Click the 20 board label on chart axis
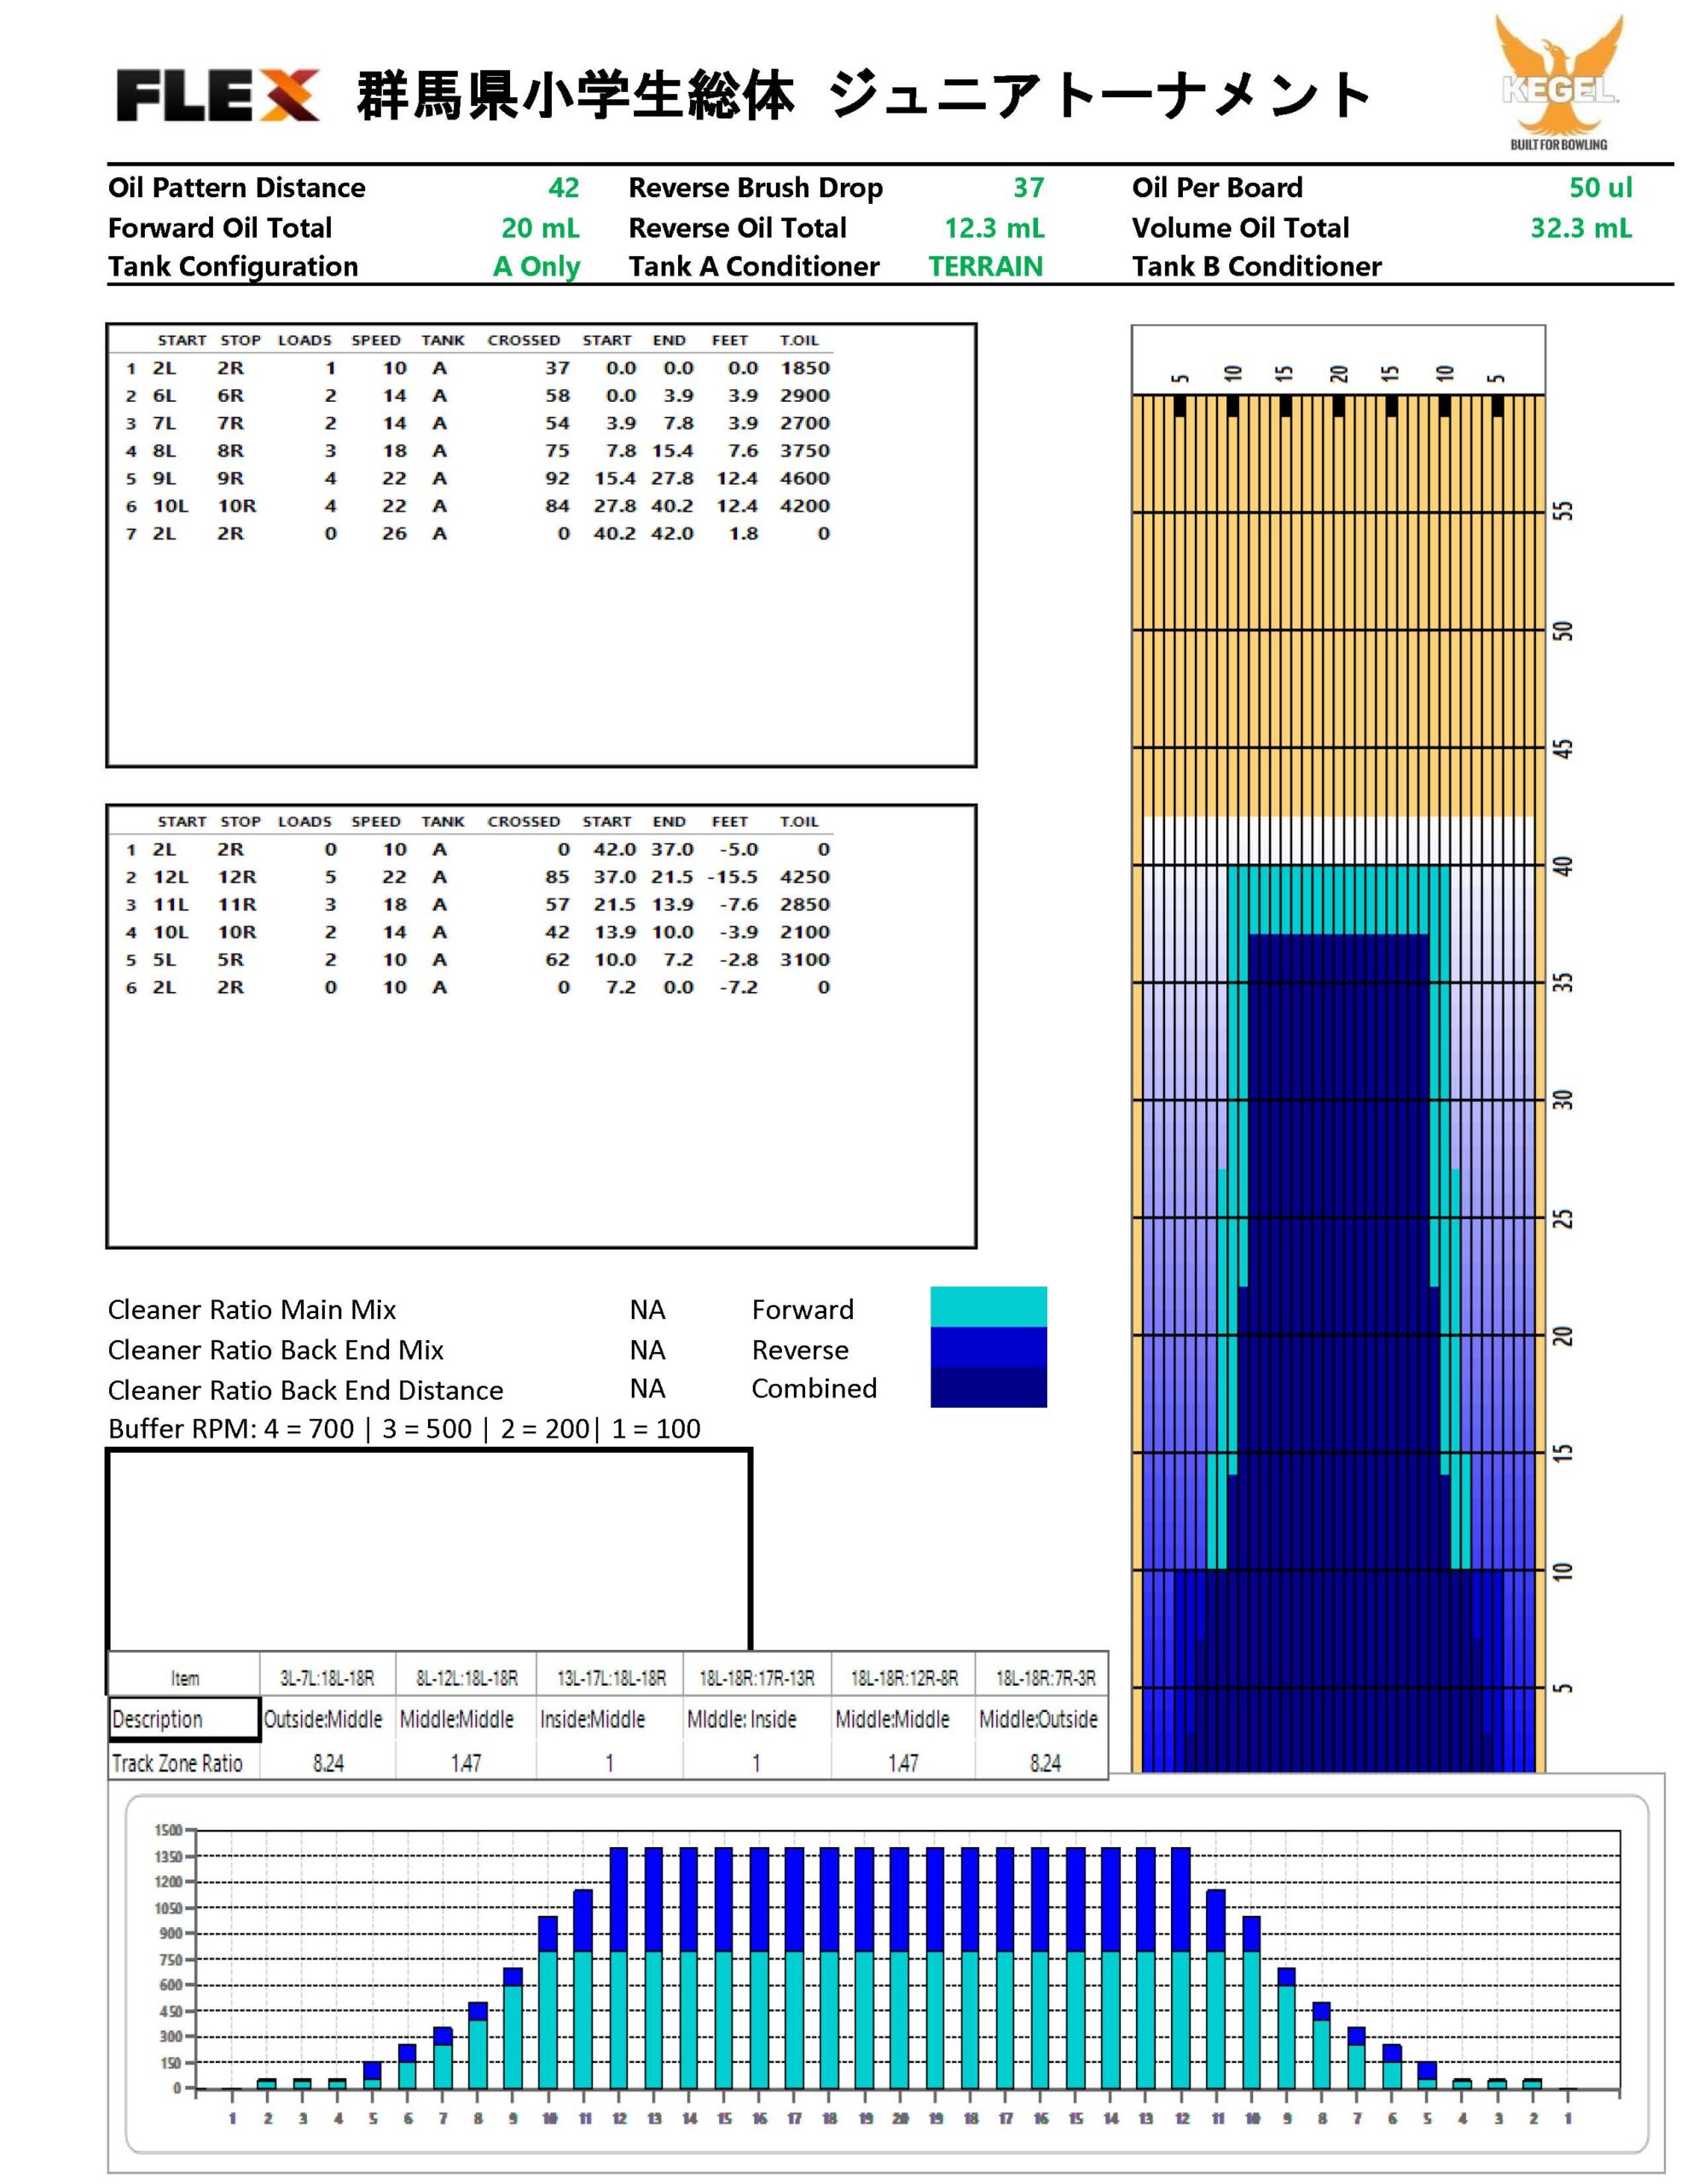 [x=900, y=2118]
